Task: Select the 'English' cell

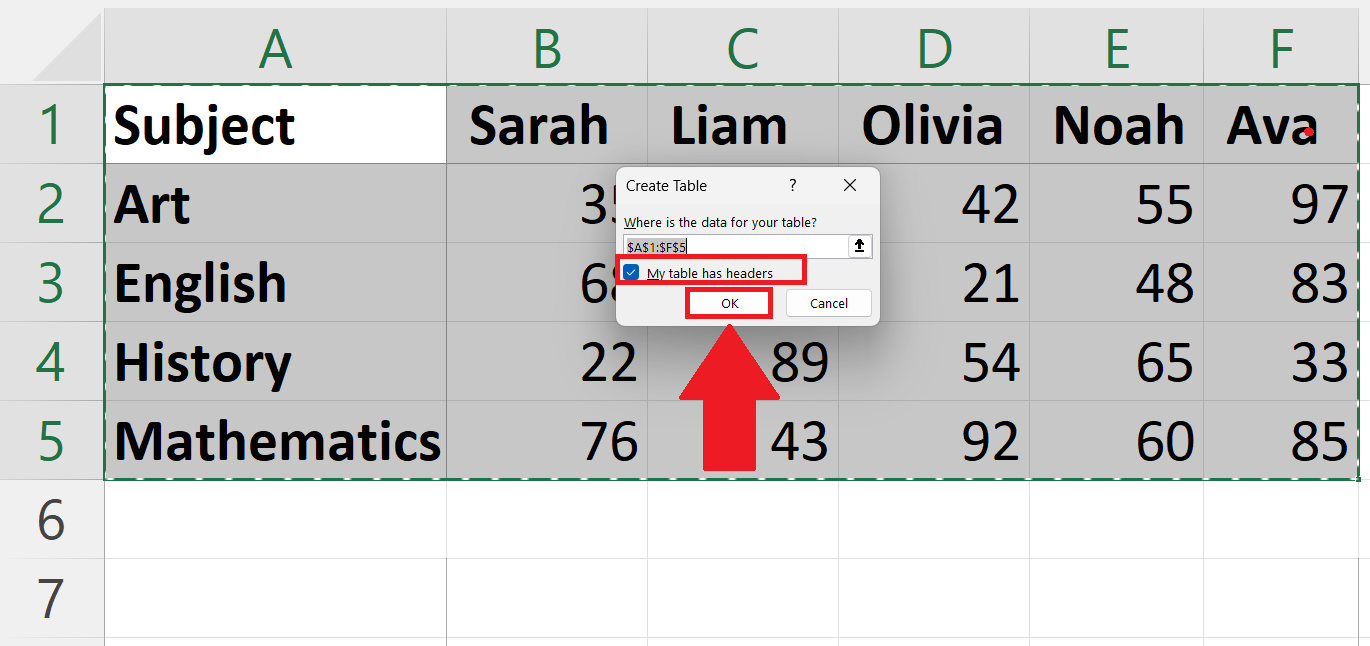Action: point(275,282)
